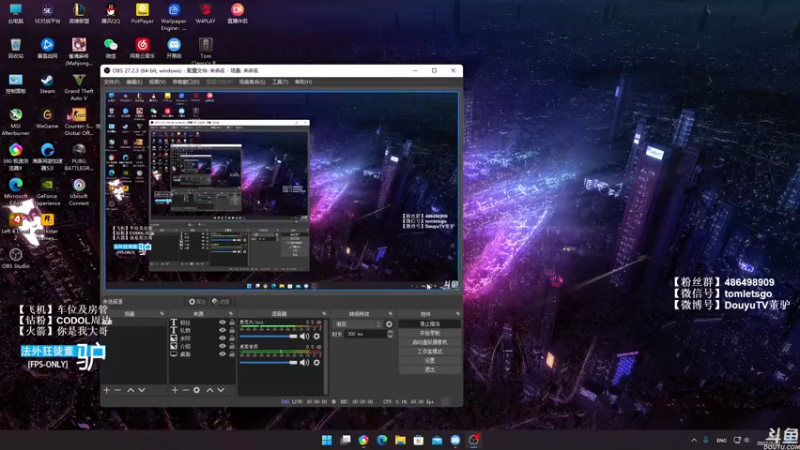This screenshot has height=450, width=800.
Task: Open OBS Tools menu (工具)
Action: tap(280, 82)
